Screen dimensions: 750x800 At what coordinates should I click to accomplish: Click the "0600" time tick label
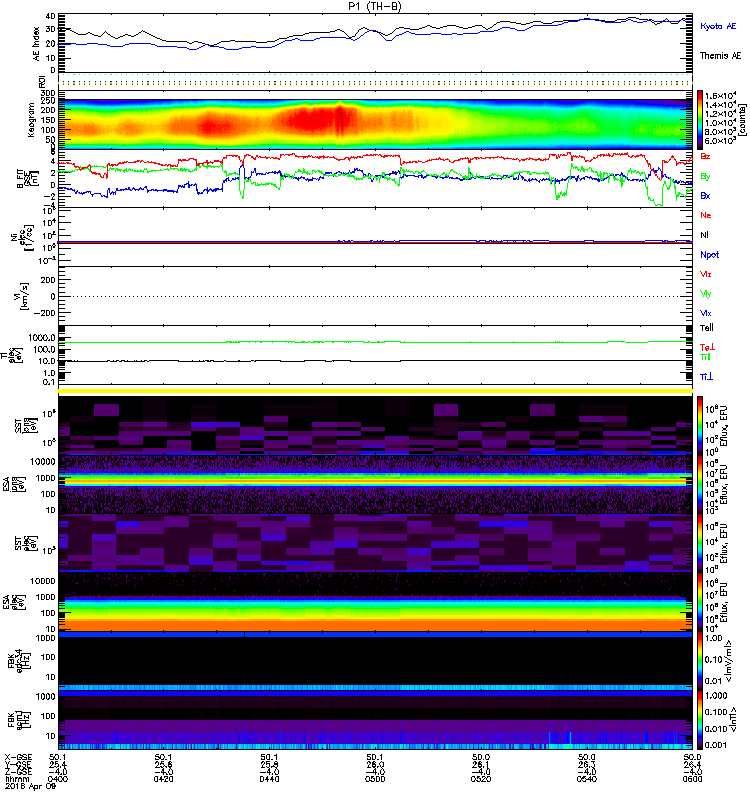click(692, 779)
